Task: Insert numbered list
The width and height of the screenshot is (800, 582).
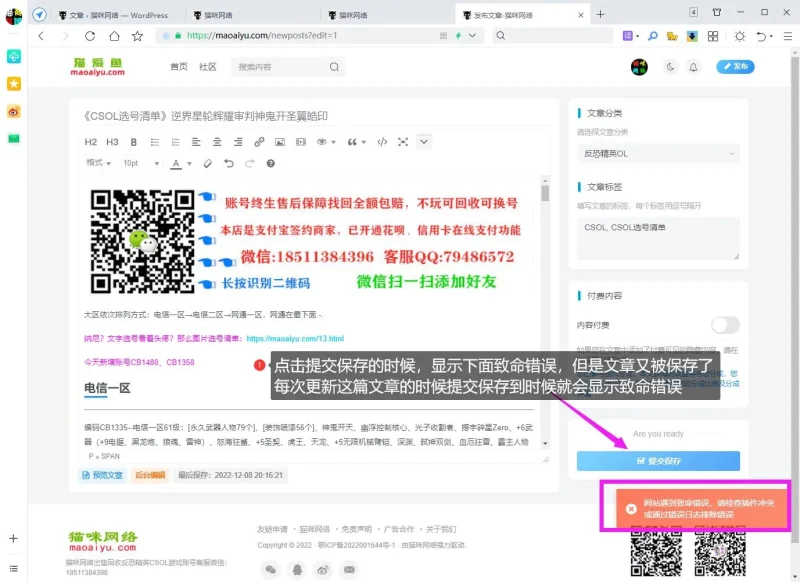Action: tap(176, 142)
